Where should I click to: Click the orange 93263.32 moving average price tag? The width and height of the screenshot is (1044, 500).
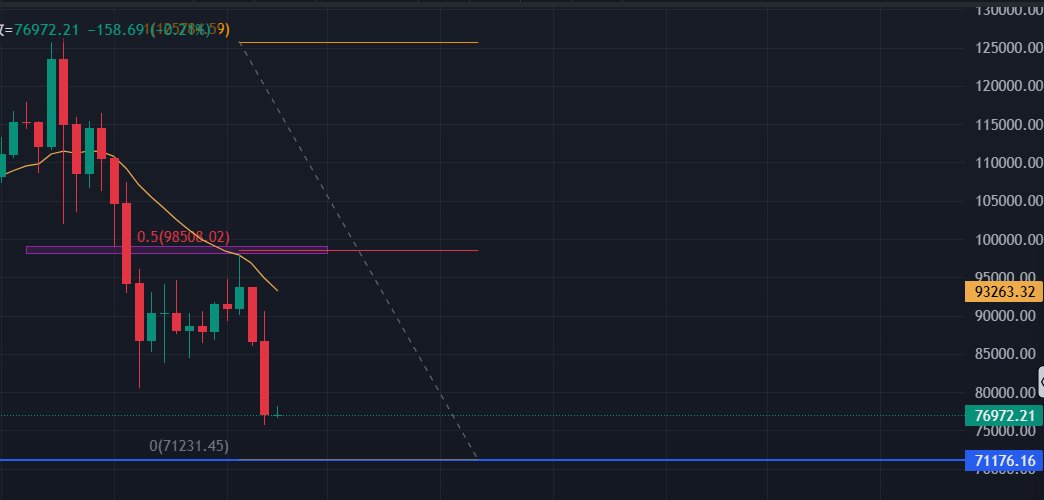pos(1003,292)
